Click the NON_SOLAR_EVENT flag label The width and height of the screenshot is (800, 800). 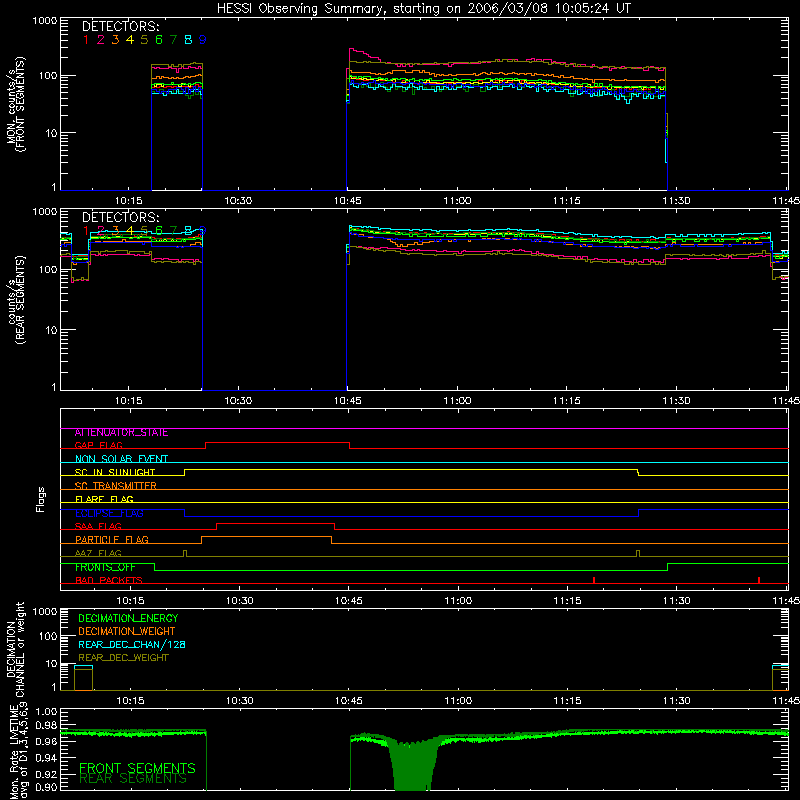click(x=121, y=459)
